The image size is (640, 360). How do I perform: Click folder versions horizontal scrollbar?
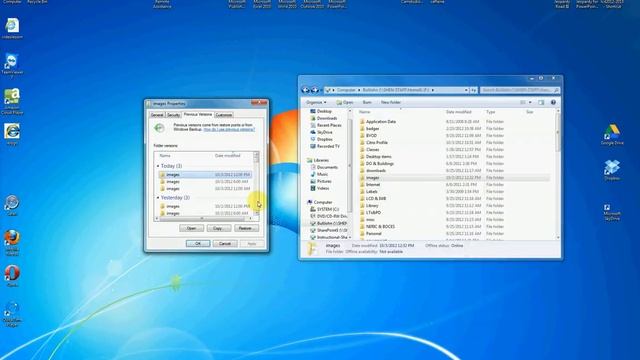(x=204, y=219)
